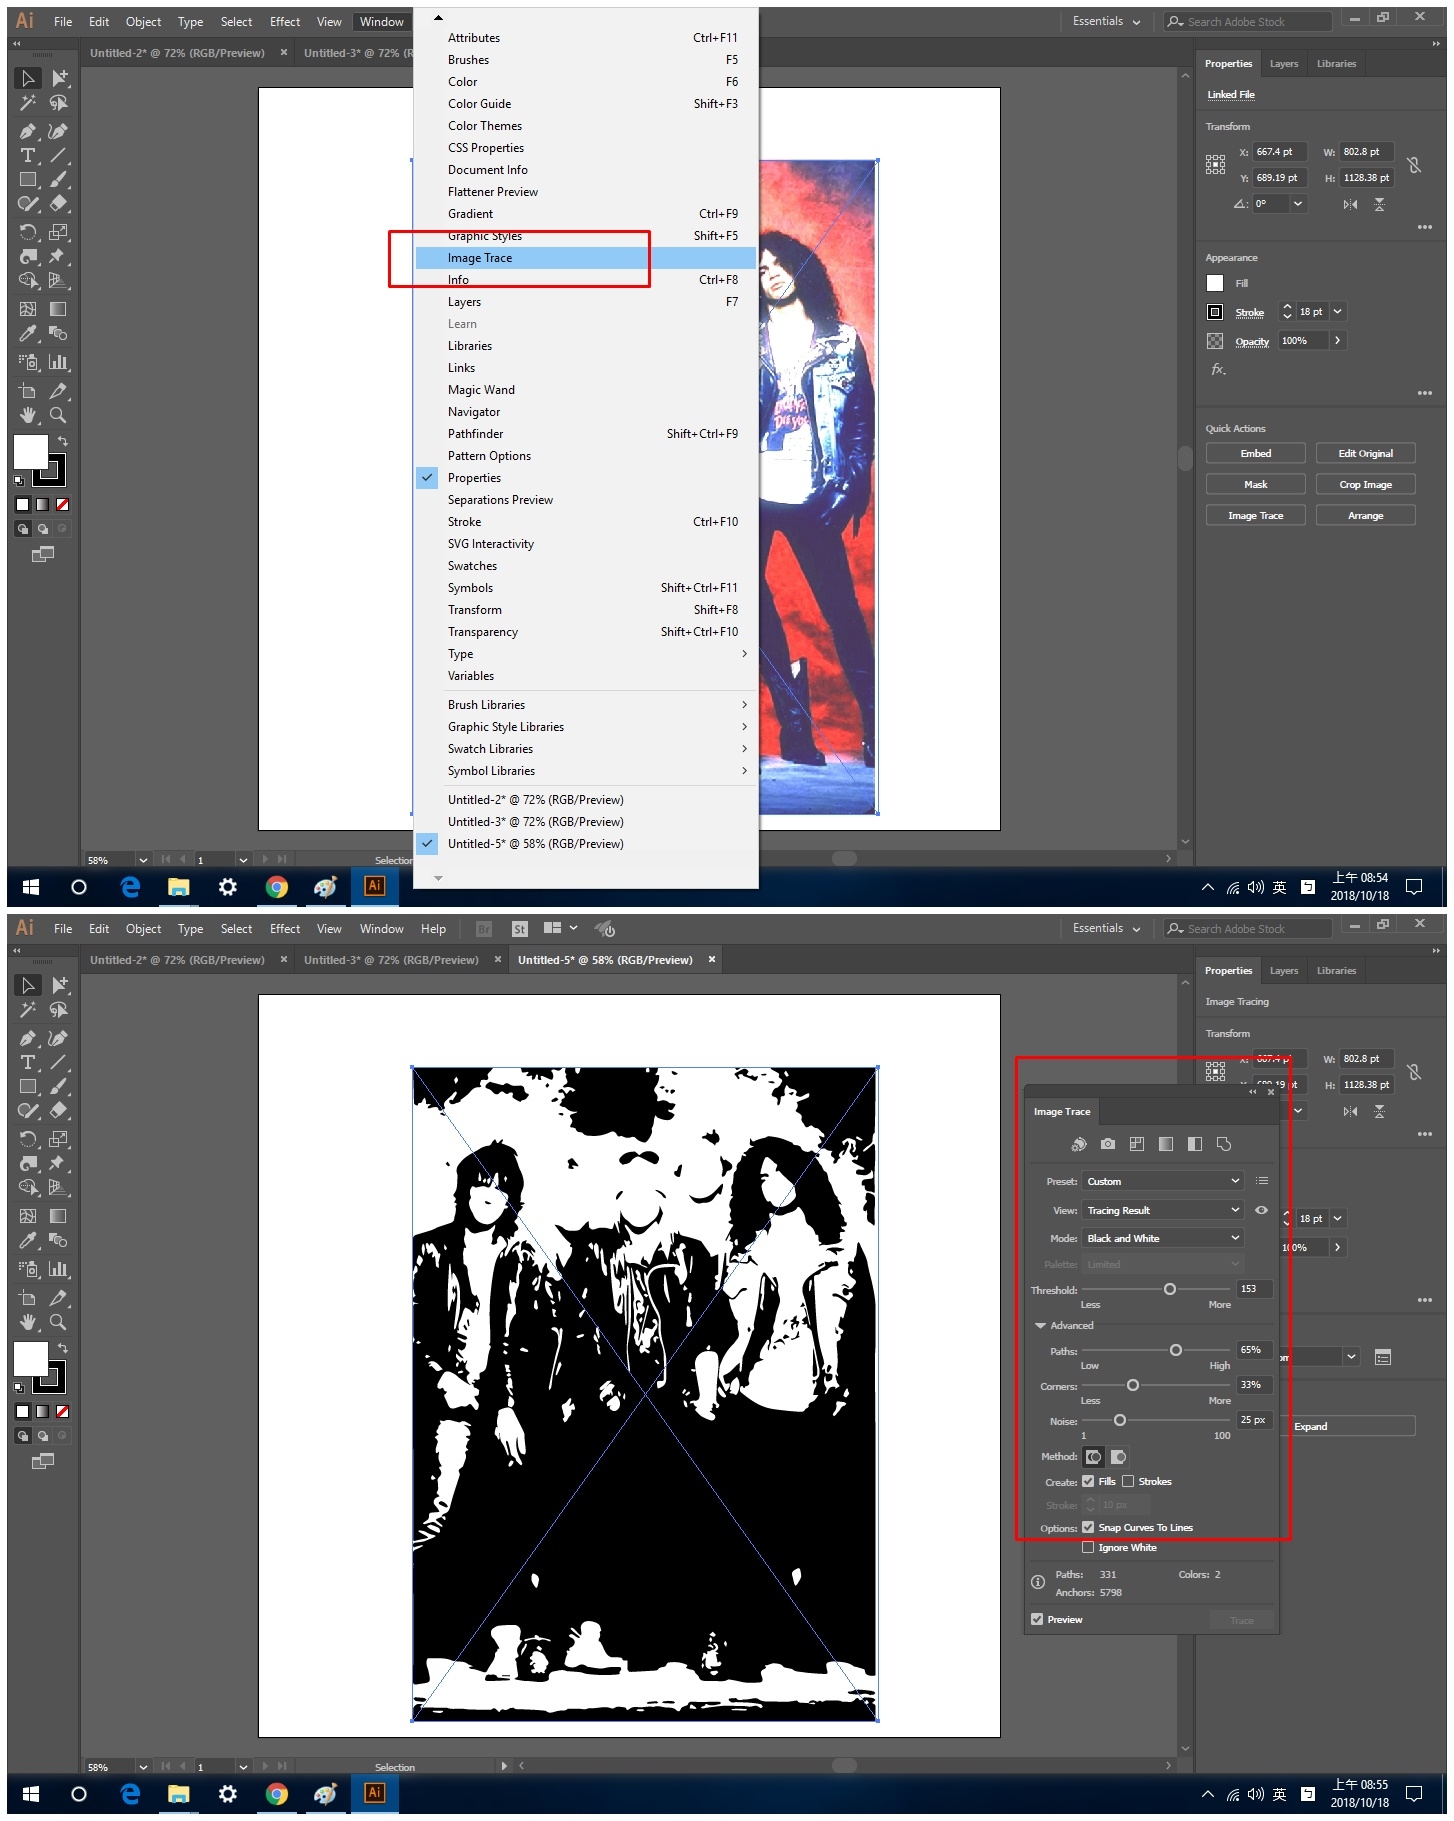Click Flip Horizontally icon in upper Transform section

pos(1350,205)
